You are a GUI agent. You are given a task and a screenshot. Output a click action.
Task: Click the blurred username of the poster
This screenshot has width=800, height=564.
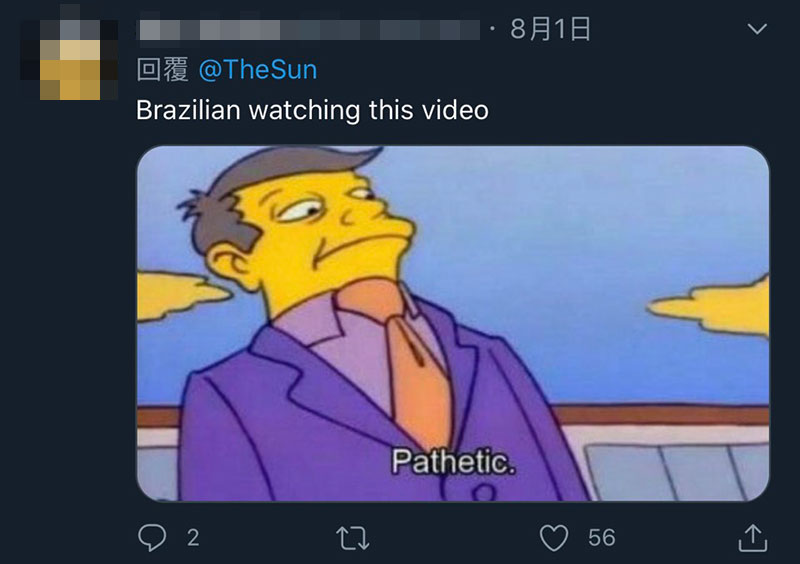(310, 30)
